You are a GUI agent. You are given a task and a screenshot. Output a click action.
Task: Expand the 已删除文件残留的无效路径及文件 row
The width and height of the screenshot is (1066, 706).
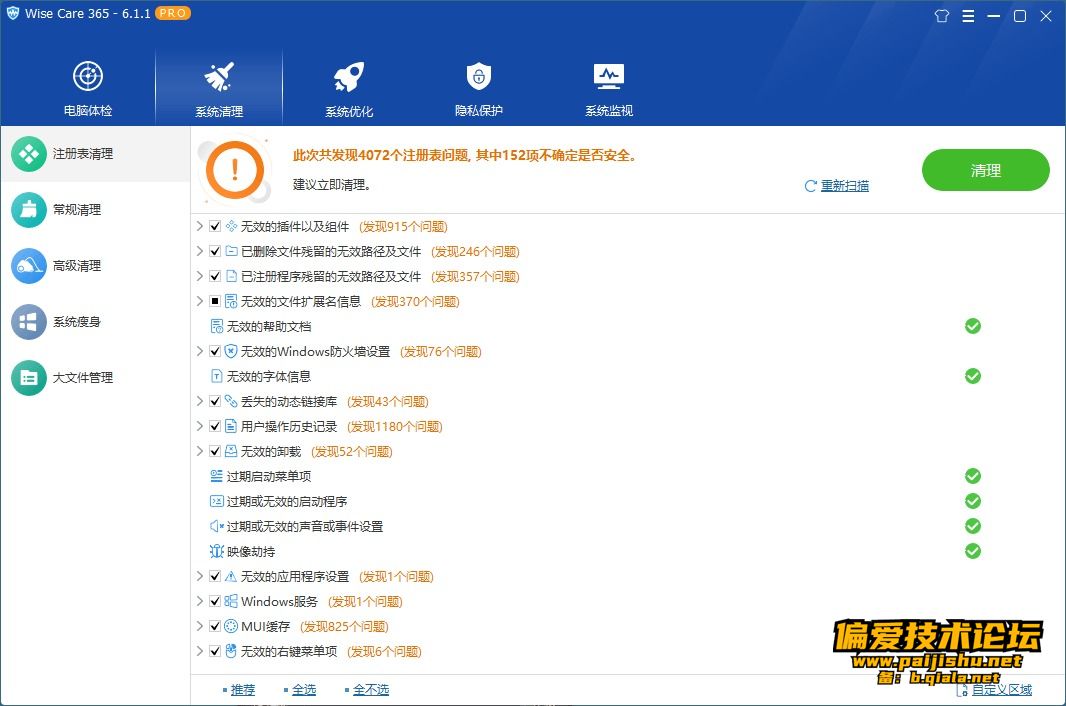click(200, 251)
